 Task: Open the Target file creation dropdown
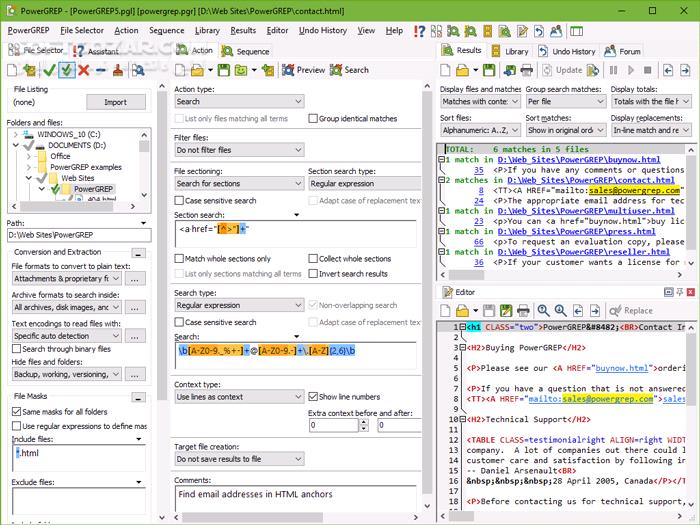point(239,459)
